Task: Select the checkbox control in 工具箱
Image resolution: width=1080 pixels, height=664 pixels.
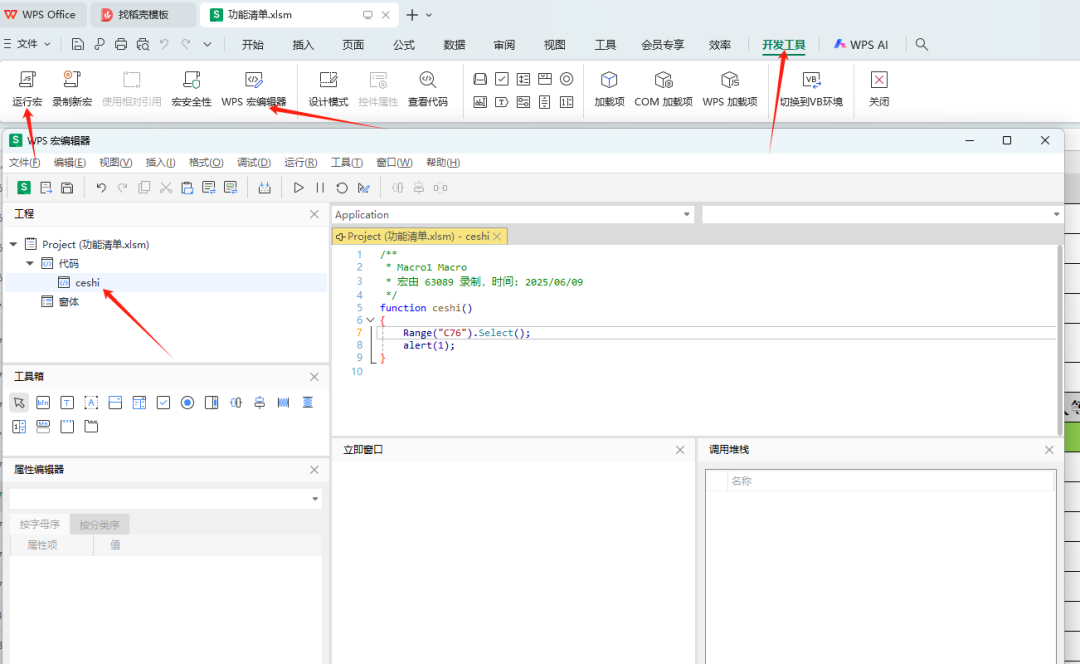Action: (x=163, y=402)
